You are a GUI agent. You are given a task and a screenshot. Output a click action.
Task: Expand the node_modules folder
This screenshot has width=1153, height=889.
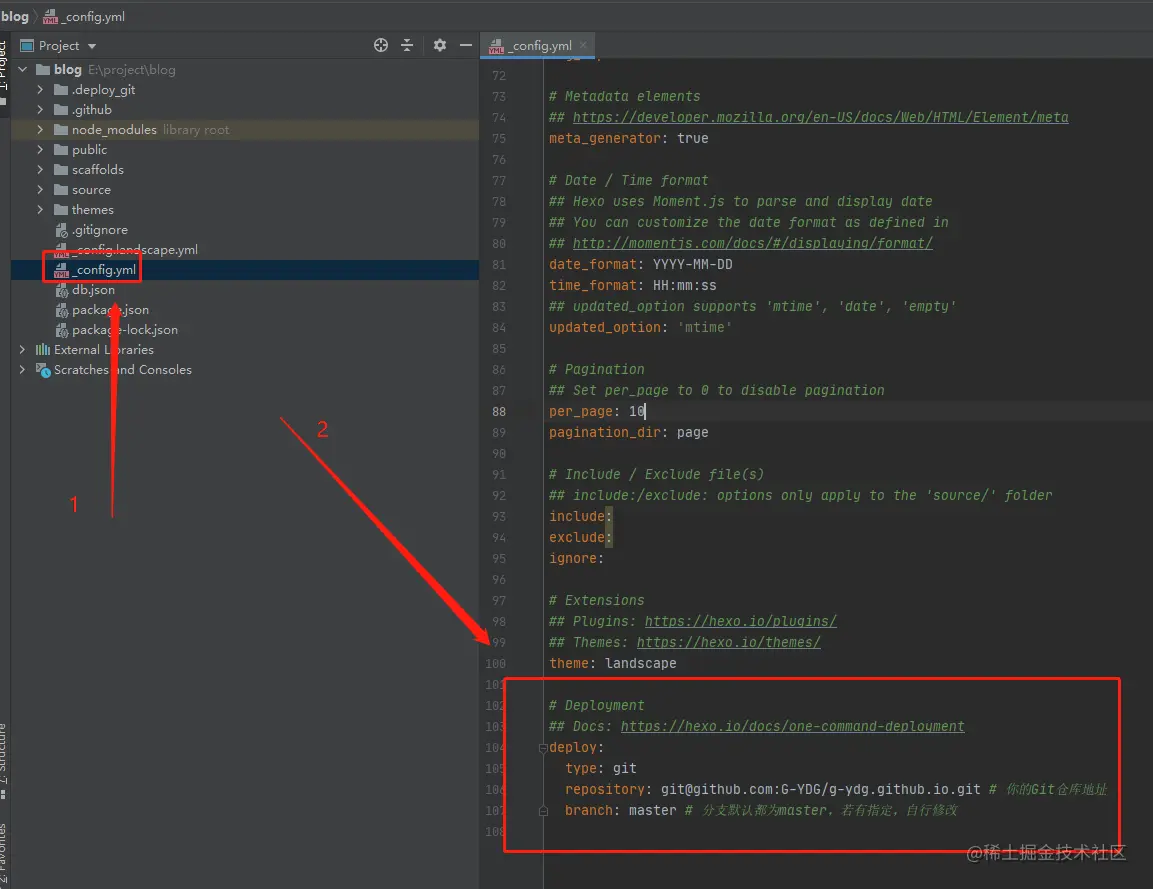click(x=40, y=129)
